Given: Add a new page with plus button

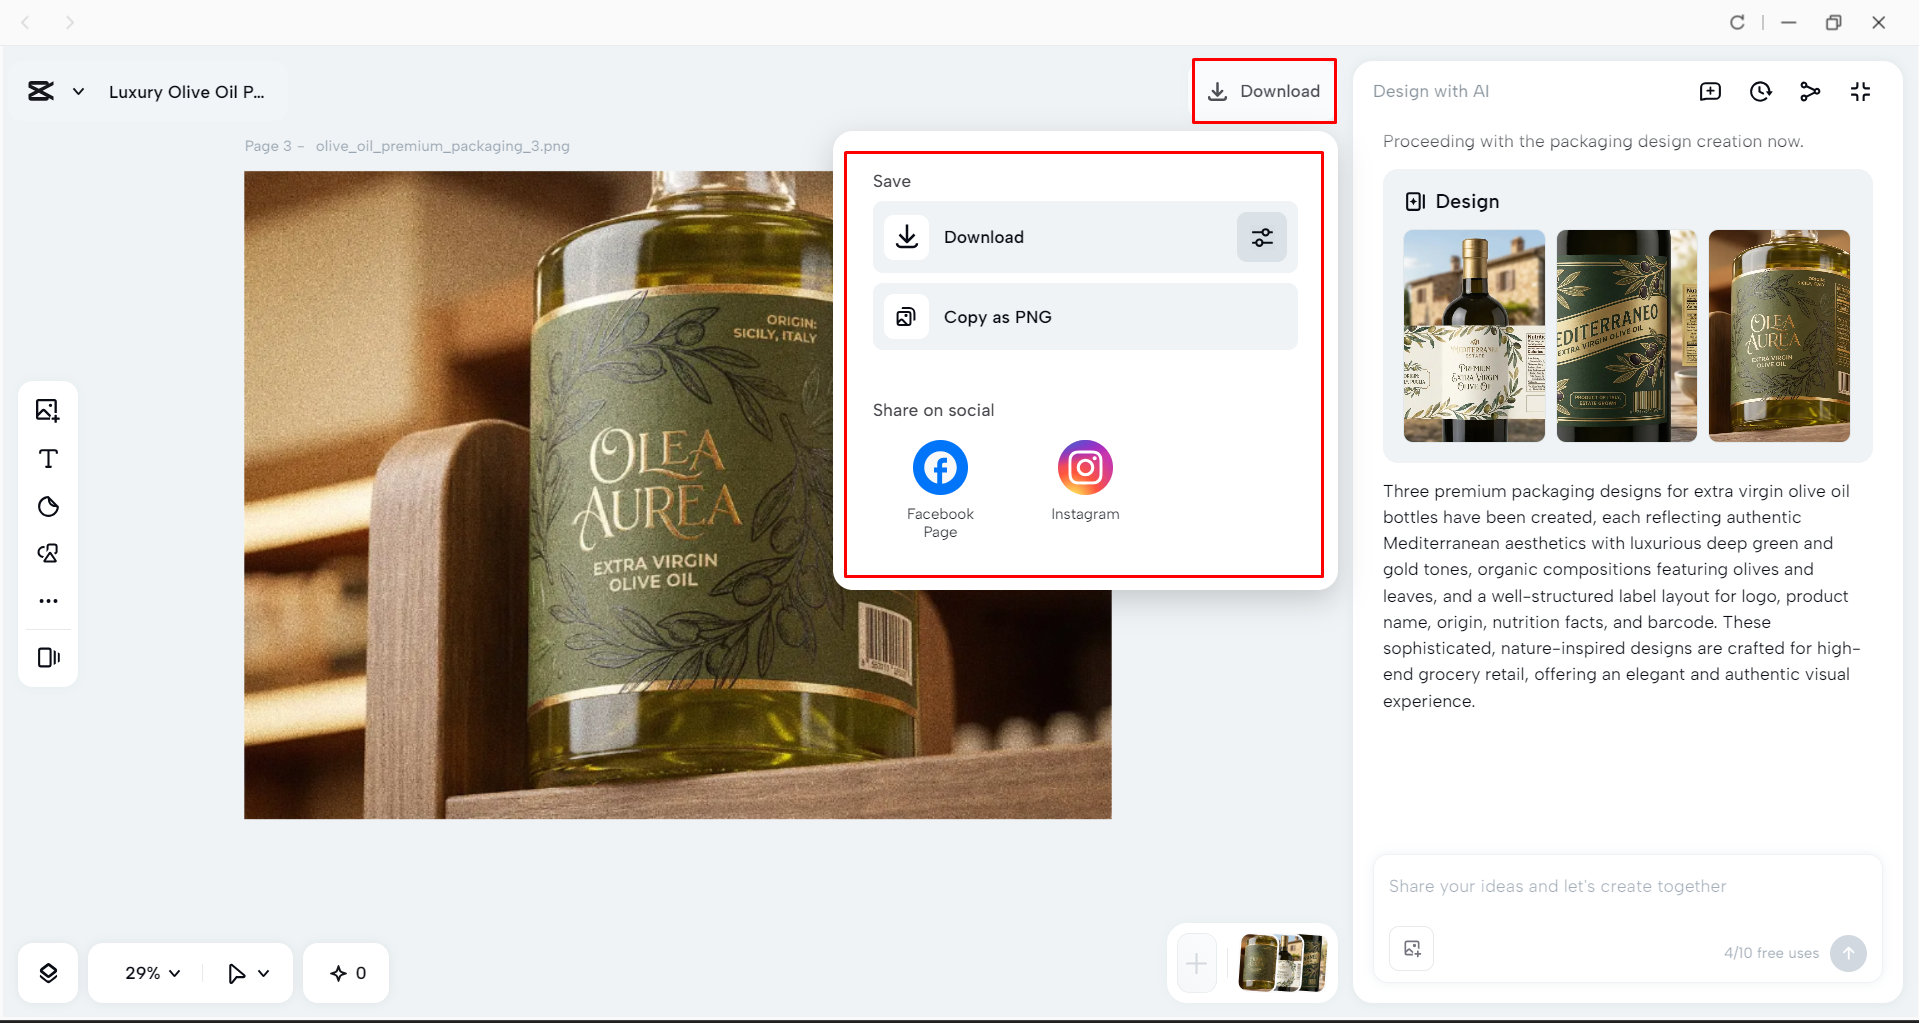Looking at the screenshot, I should pos(1196,964).
